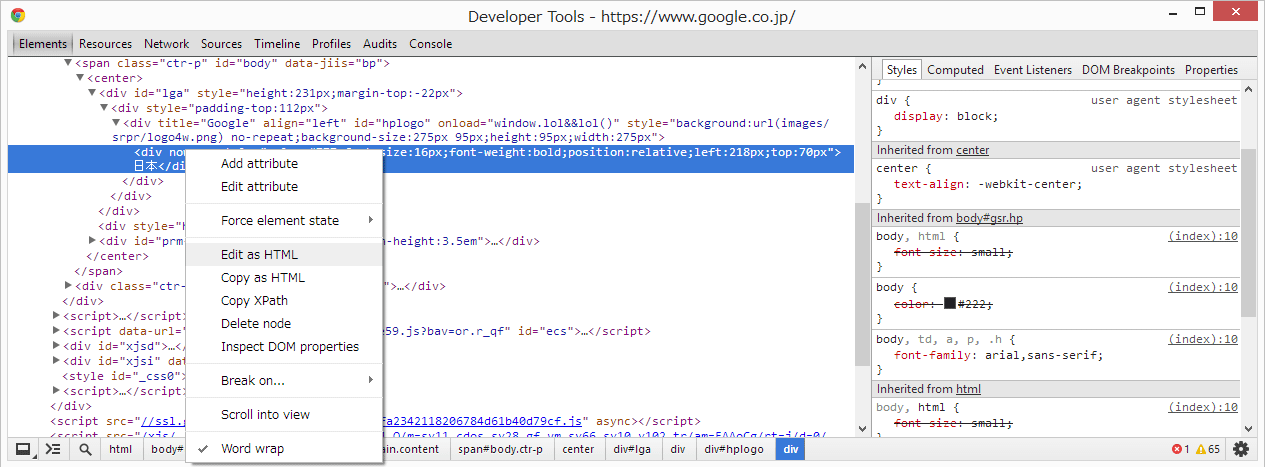Screen dimensions: 1265x468
Task: Open (index):10 link beside body color rule
Action: click(1203, 288)
